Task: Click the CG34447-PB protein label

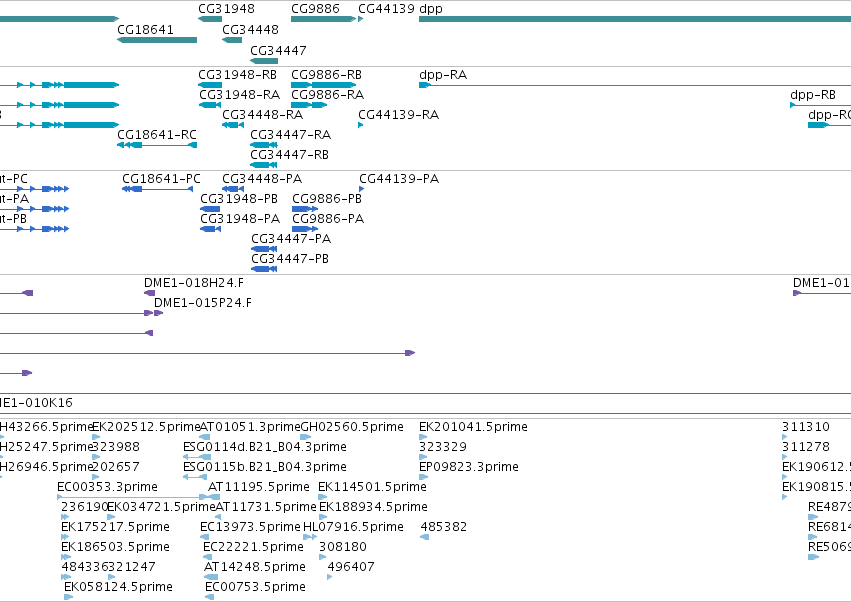Action: click(290, 259)
